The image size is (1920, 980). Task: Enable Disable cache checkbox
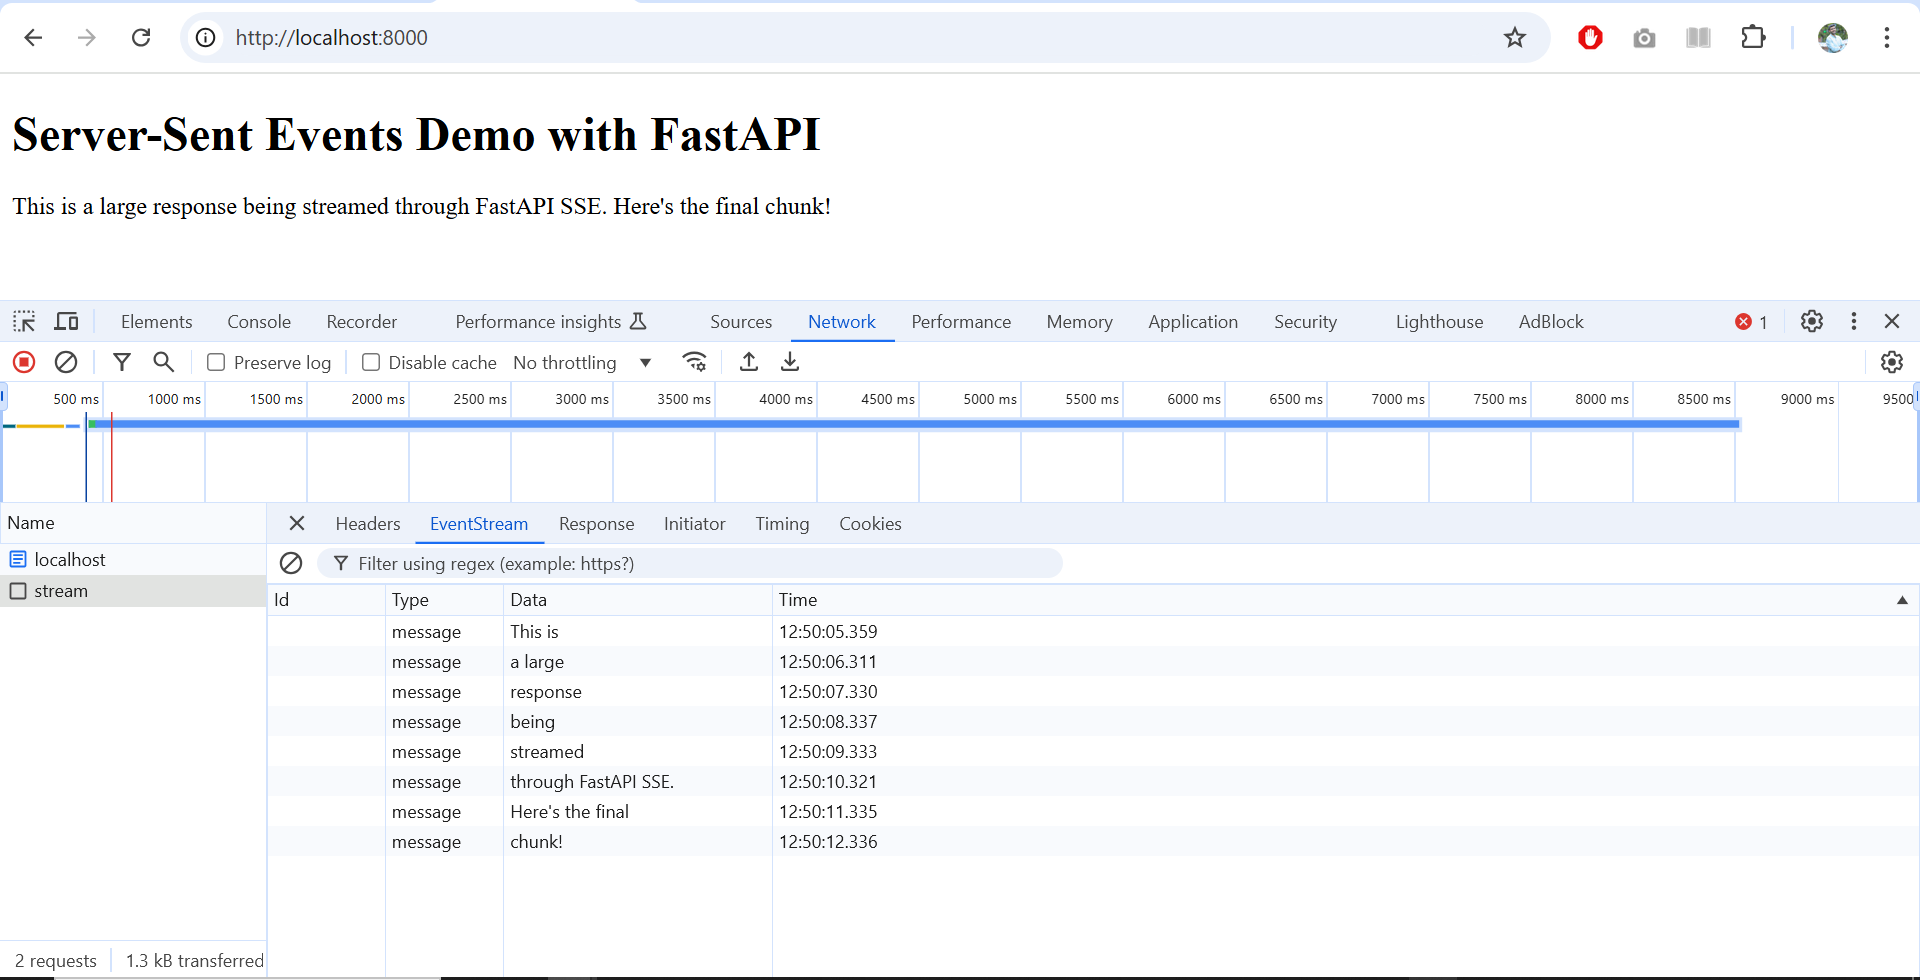371,362
